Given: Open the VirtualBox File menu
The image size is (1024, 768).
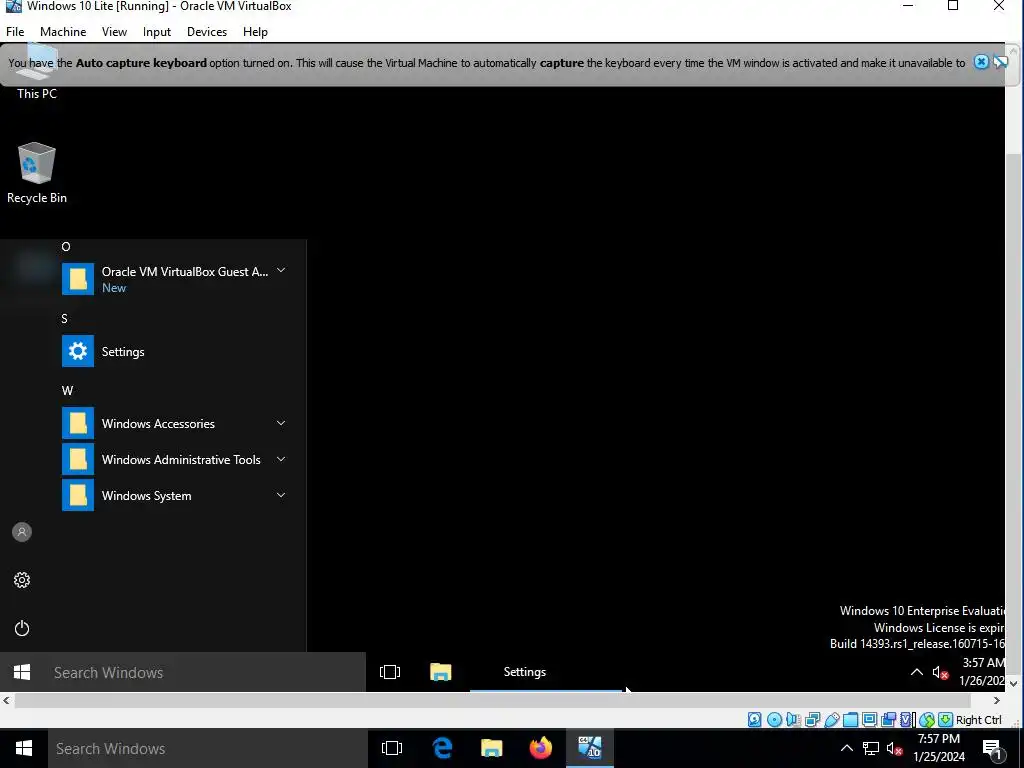Looking at the screenshot, I should 15,31.
